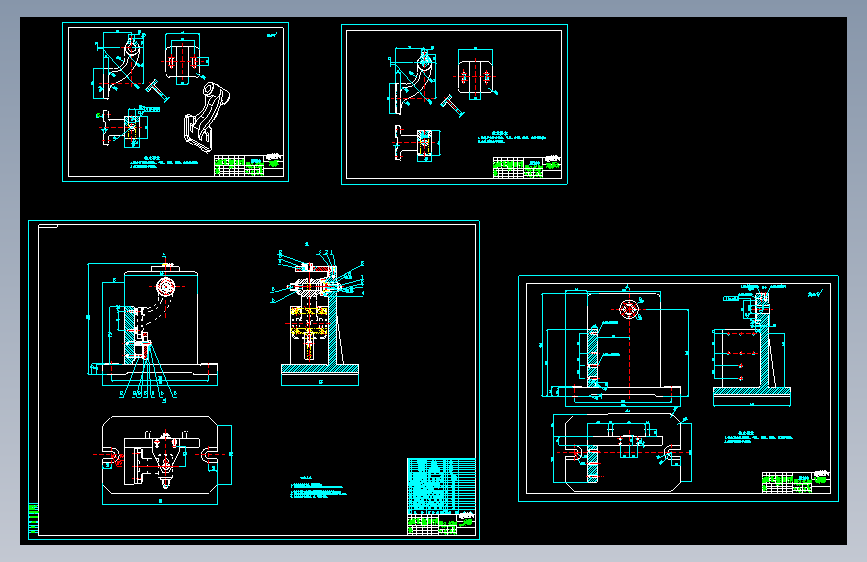This screenshot has width=867, height=562.
Task: Select the part front view in top-middle sheet
Action: click(x=412, y=81)
